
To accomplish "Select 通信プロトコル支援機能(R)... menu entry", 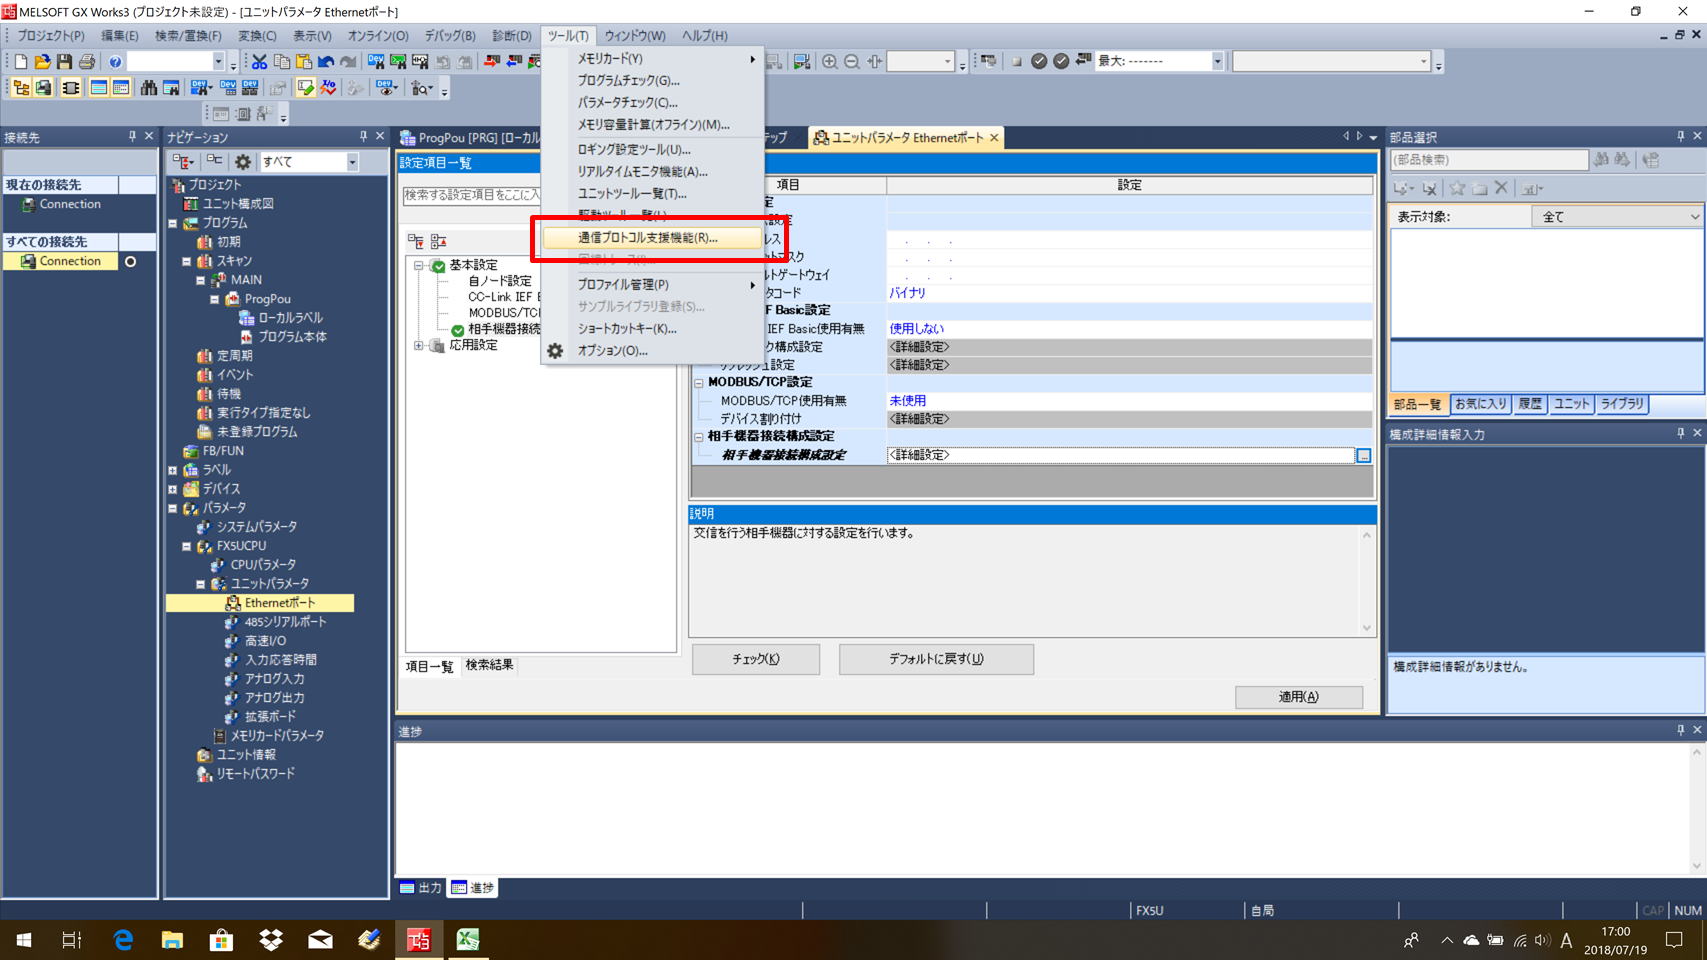I will pos(653,238).
